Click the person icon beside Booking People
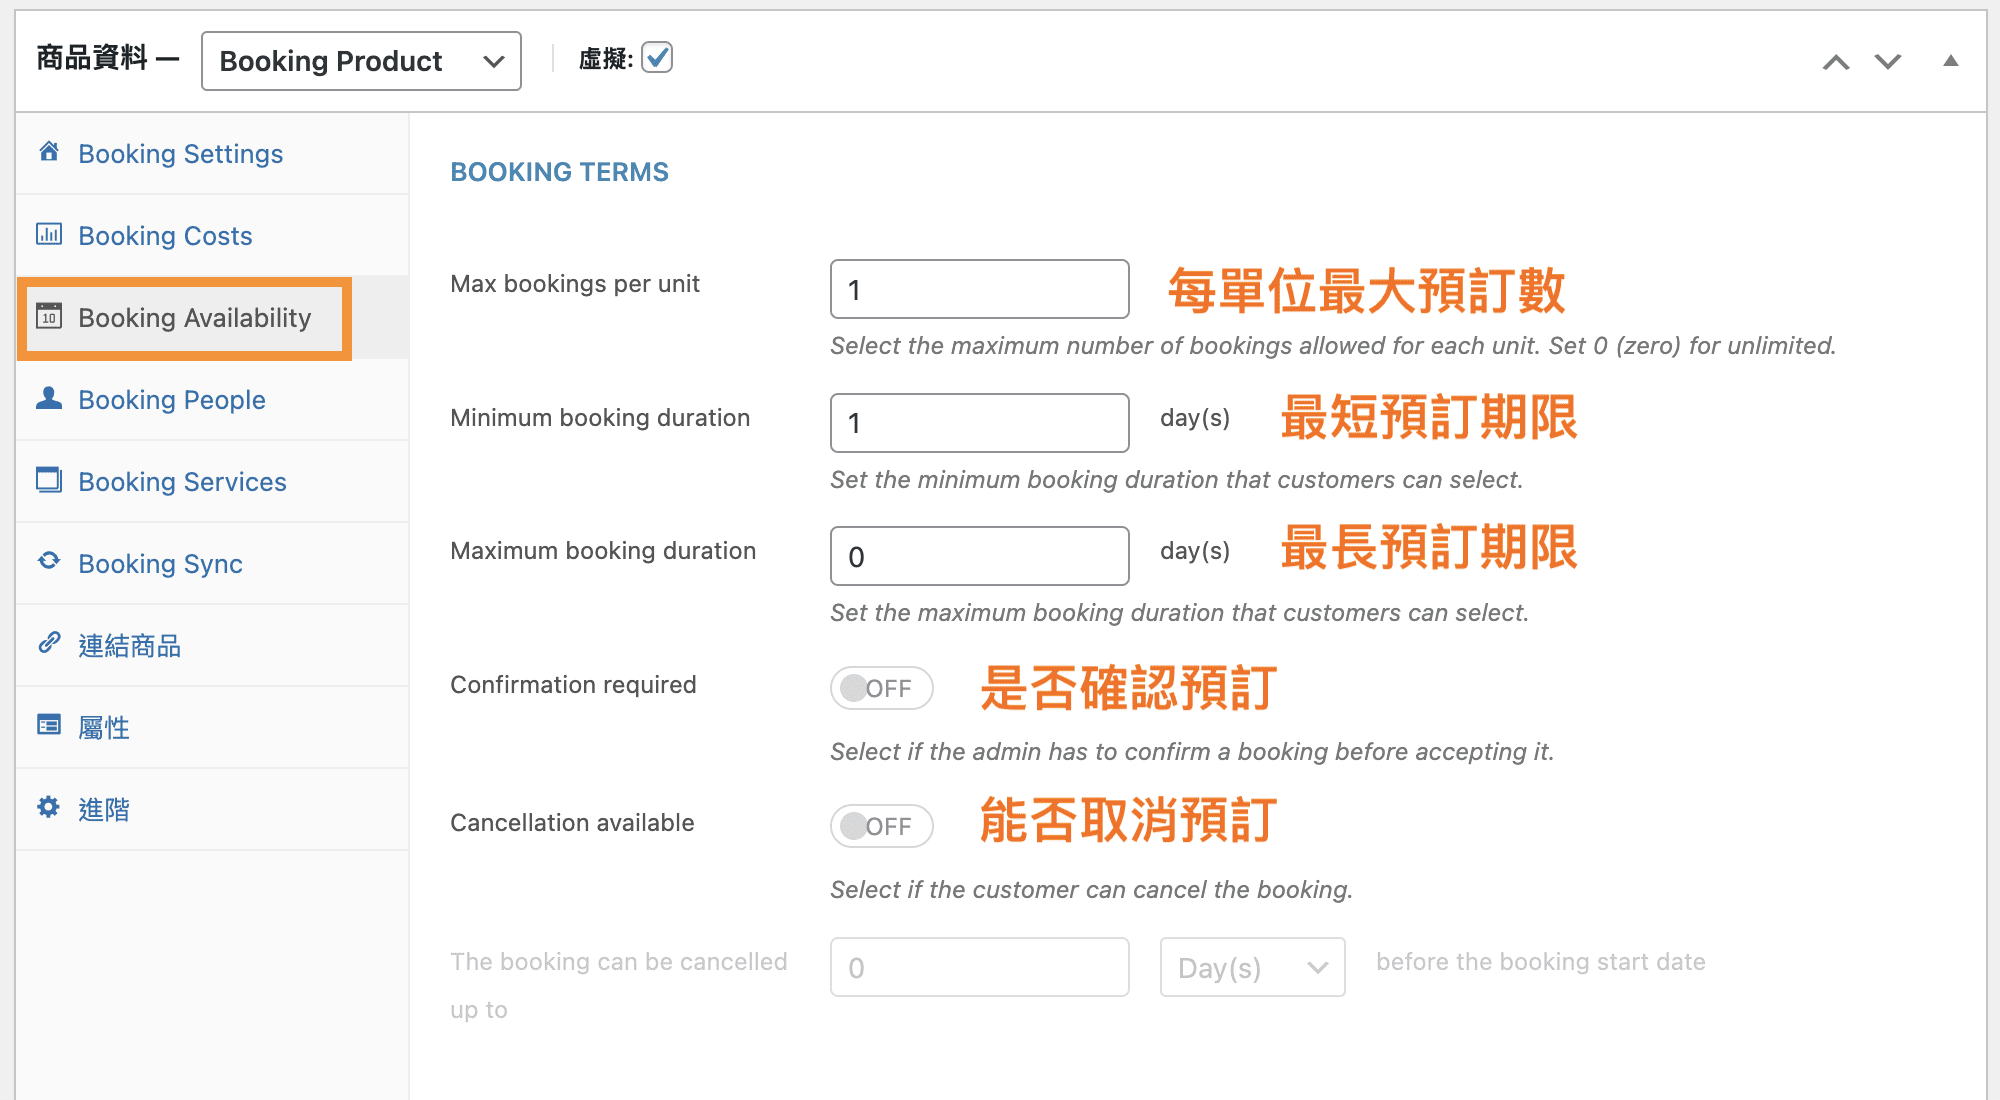2000x1100 pixels. [x=49, y=398]
